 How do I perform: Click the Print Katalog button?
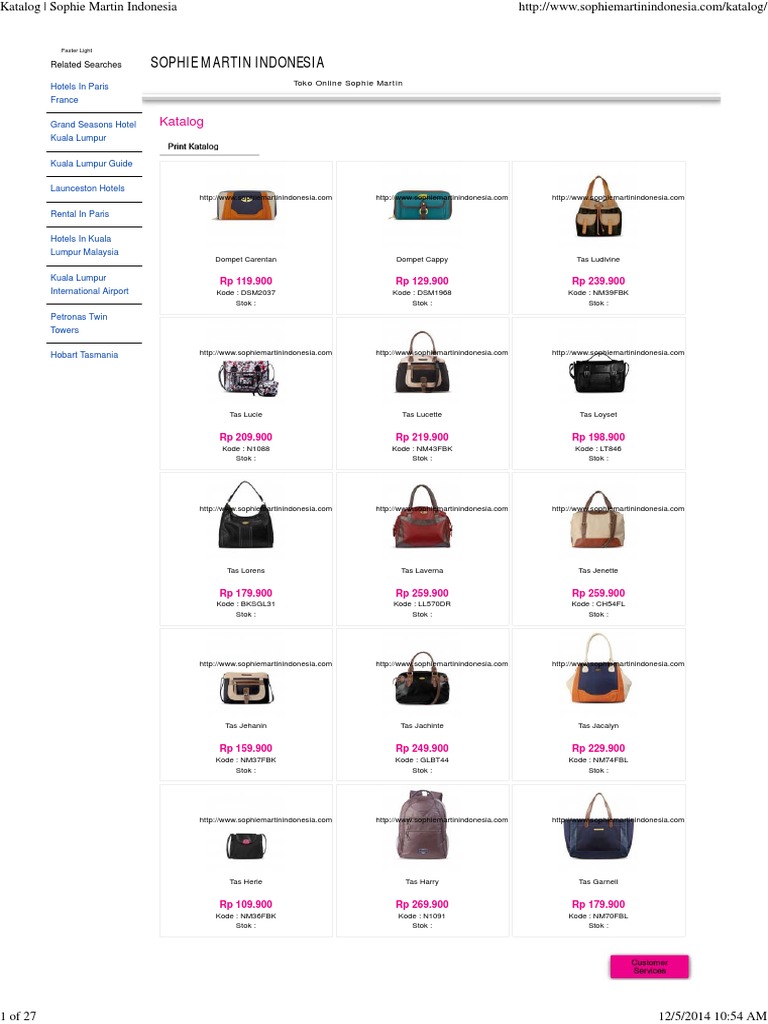[x=193, y=146]
